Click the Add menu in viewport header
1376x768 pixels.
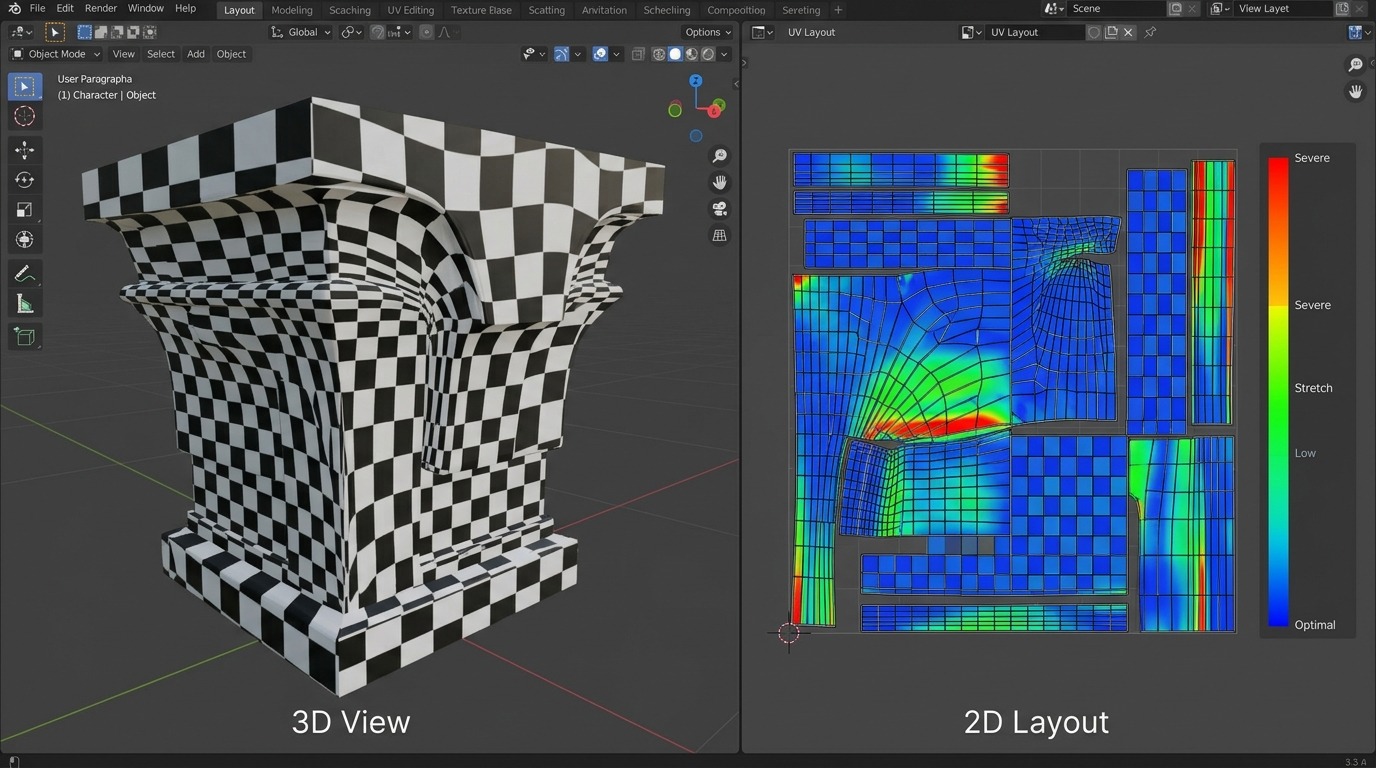tap(196, 54)
